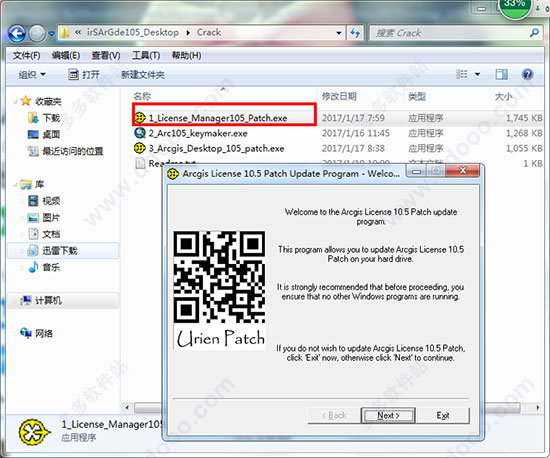Select 收藏夹 in the navigation pane
This screenshot has width=550, height=458.
click(x=48, y=102)
